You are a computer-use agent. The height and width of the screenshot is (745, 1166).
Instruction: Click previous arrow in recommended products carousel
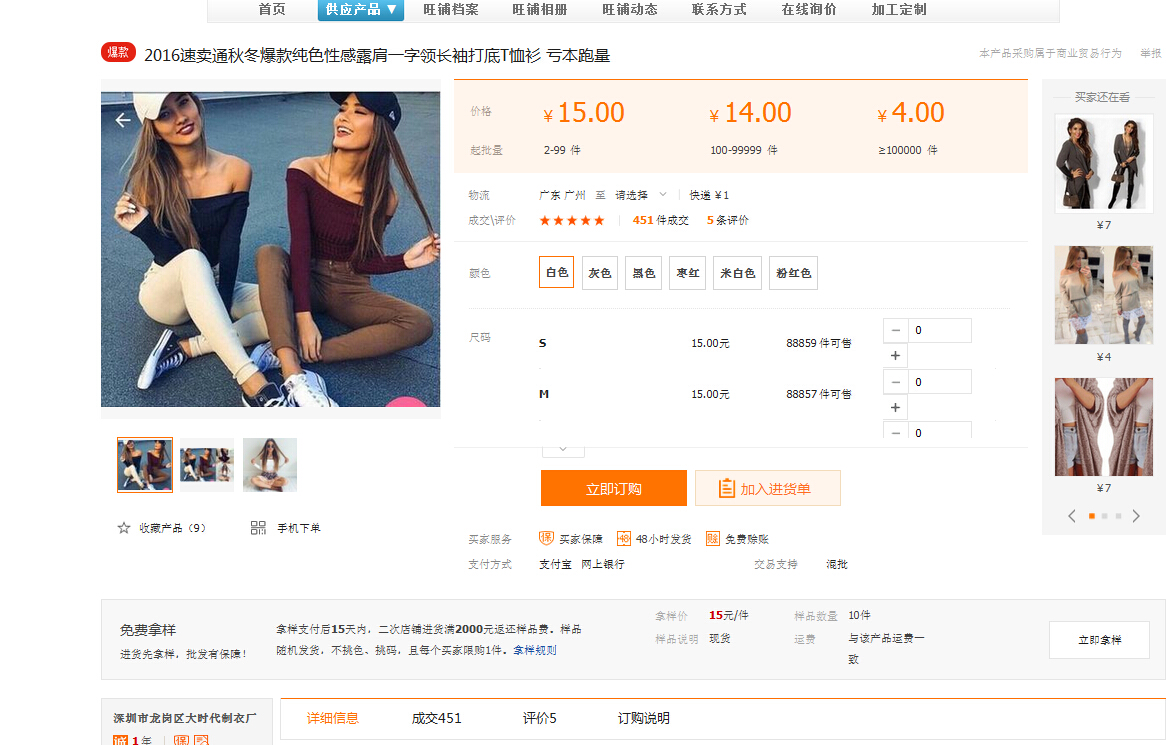(x=1072, y=516)
